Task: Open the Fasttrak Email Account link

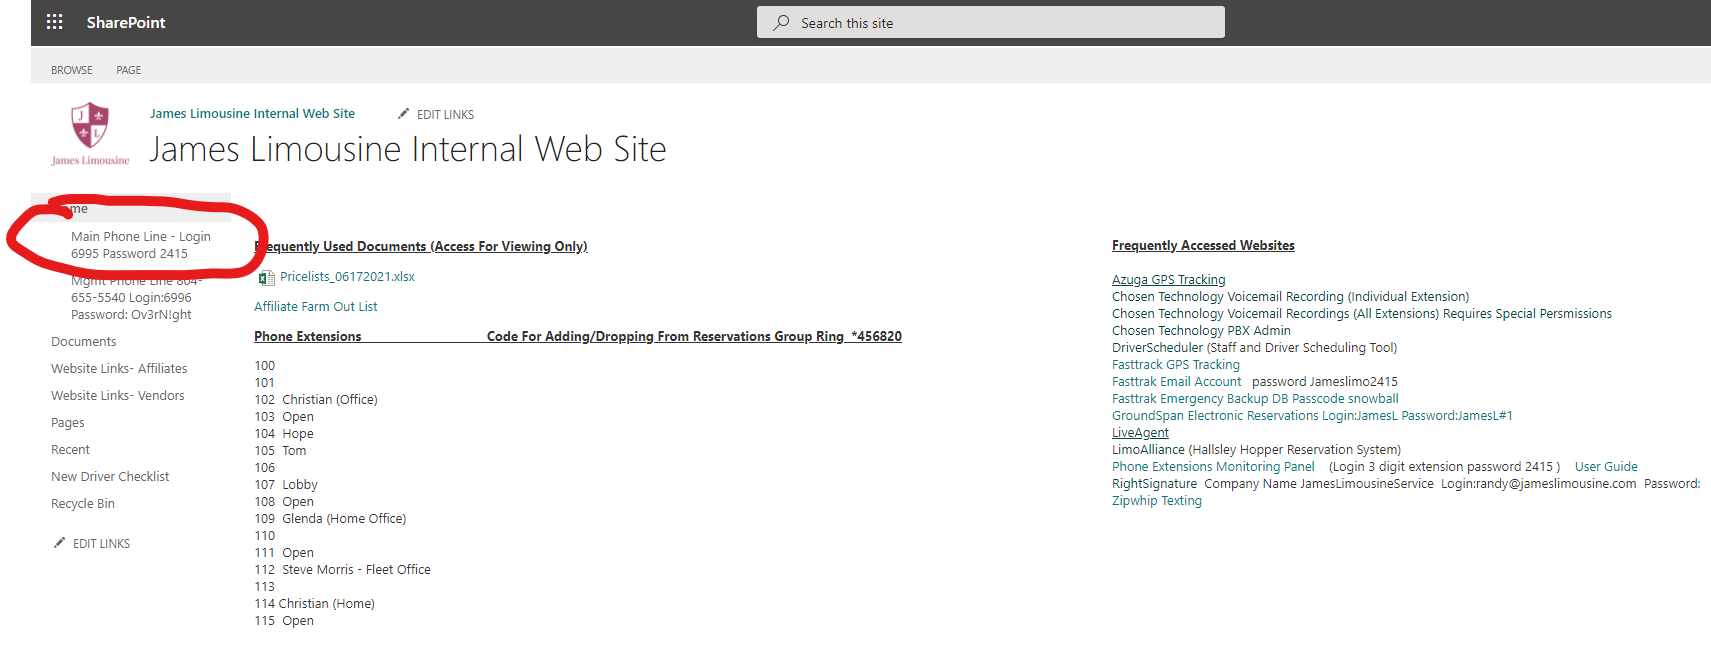Action: pyautogui.click(x=1177, y=382)
